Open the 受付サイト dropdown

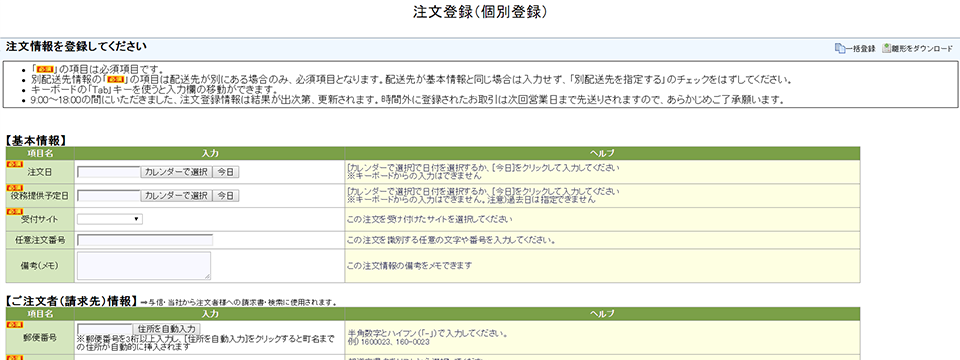pos(110,219)
